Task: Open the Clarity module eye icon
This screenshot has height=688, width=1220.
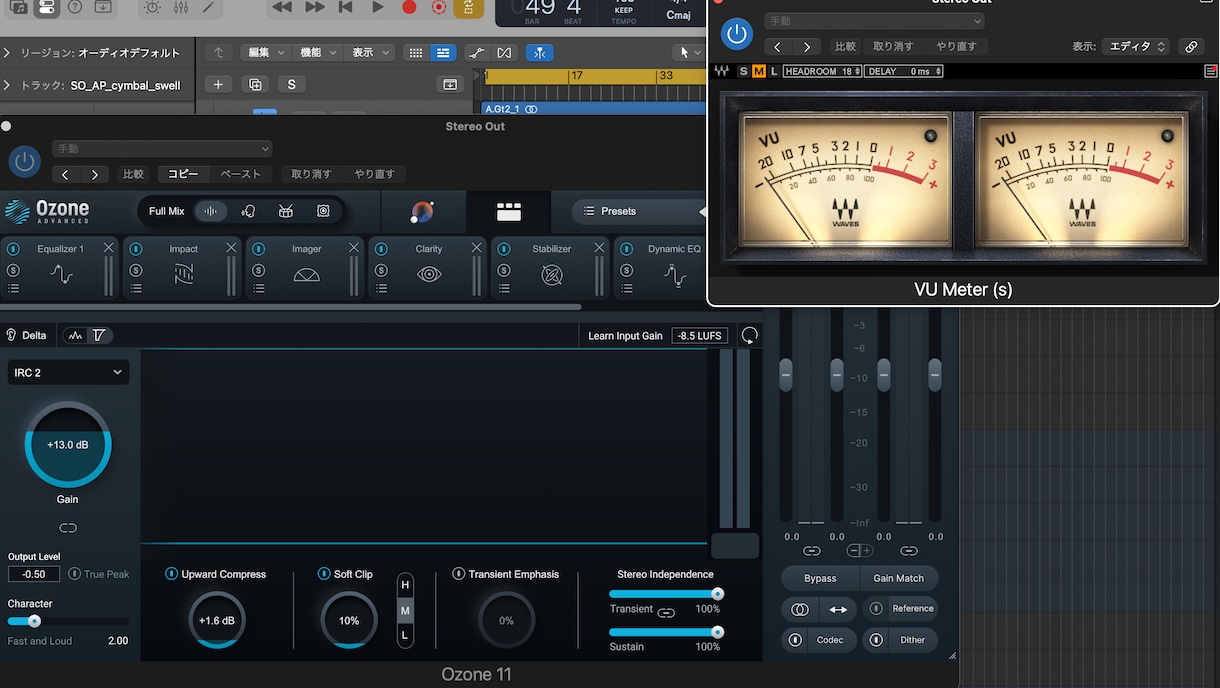Action: (x=429, y=275)
